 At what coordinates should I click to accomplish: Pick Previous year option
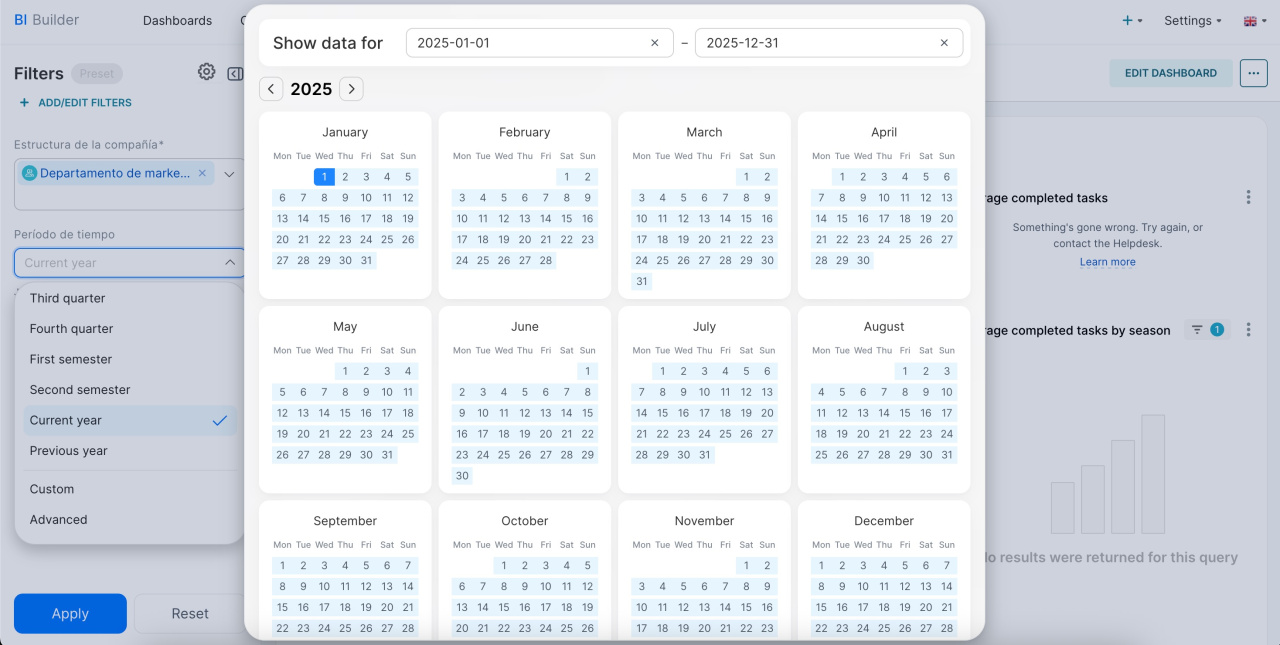click(x=130, y=451)
